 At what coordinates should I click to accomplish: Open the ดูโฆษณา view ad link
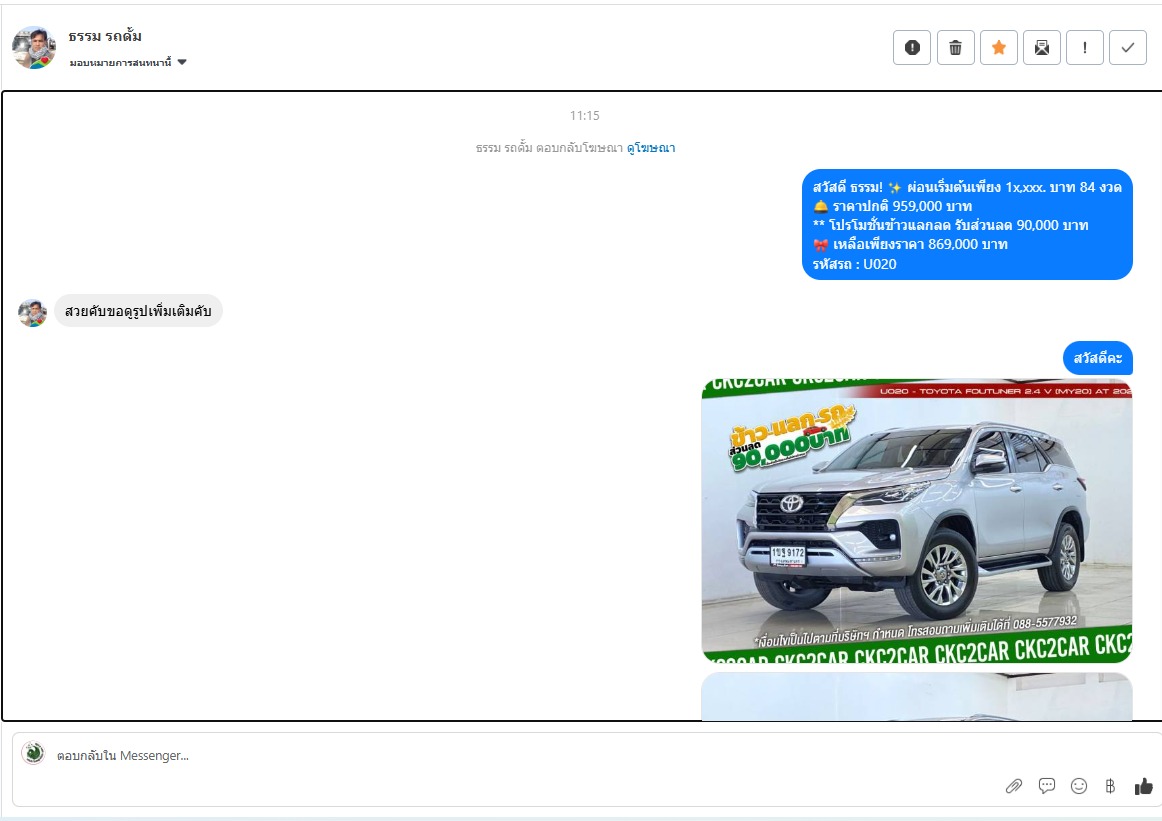[651, 147]
